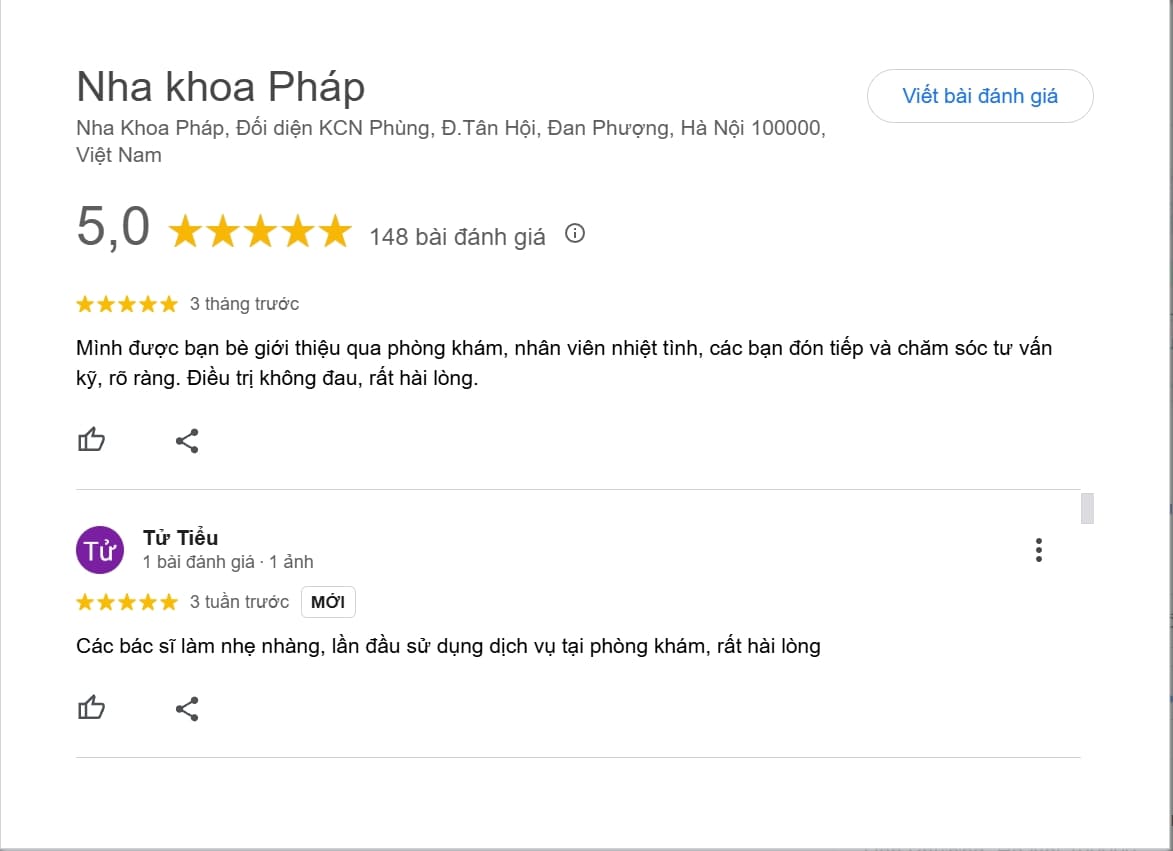Like Tử Tiểu's review with the thumbs up icon

click(x=91, y=708)
